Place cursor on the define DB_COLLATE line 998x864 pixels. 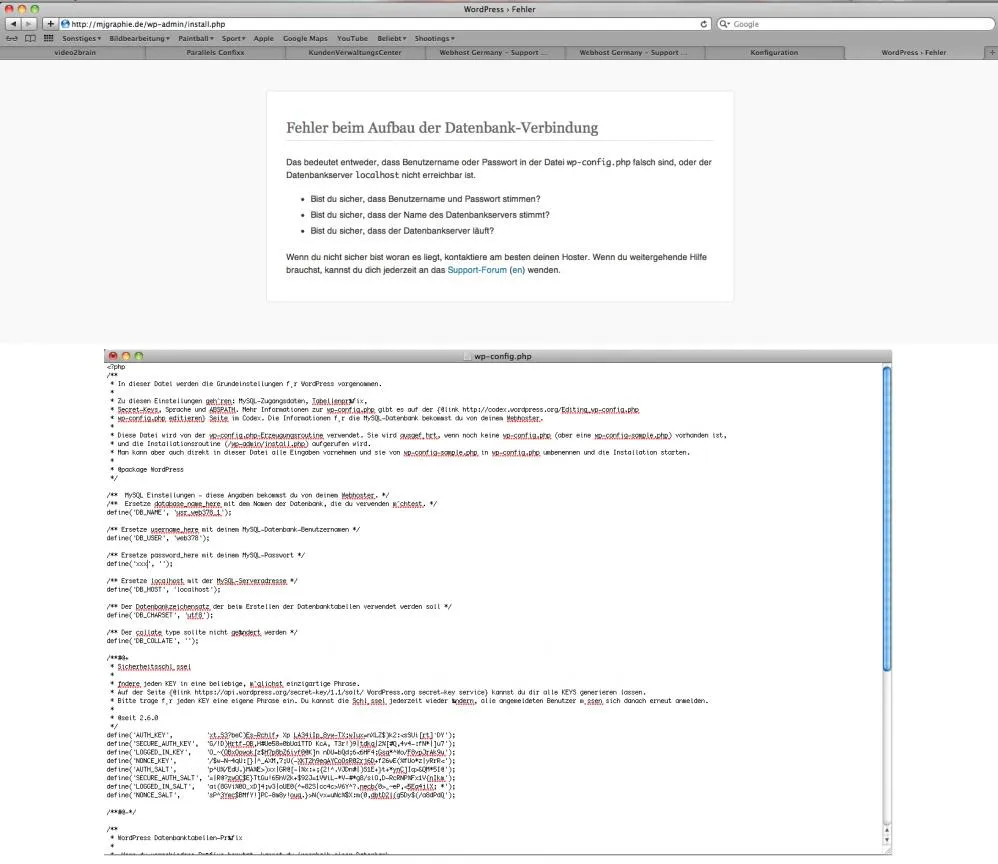pos(152,641)
